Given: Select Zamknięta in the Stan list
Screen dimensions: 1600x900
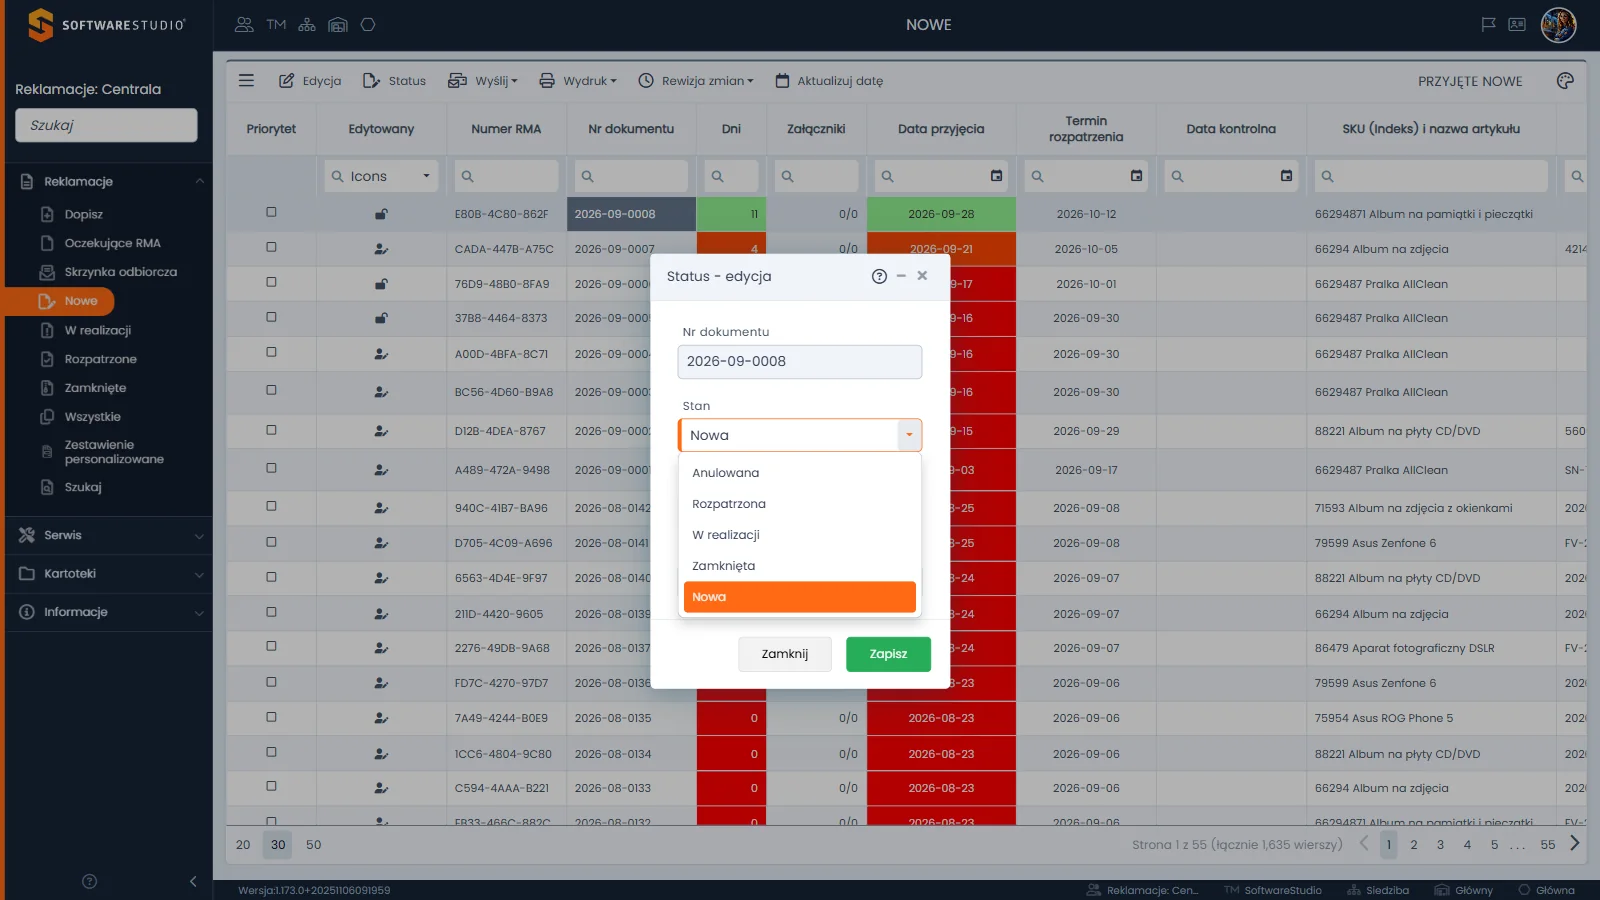Looking at the screenshot, I should (799, 566).
